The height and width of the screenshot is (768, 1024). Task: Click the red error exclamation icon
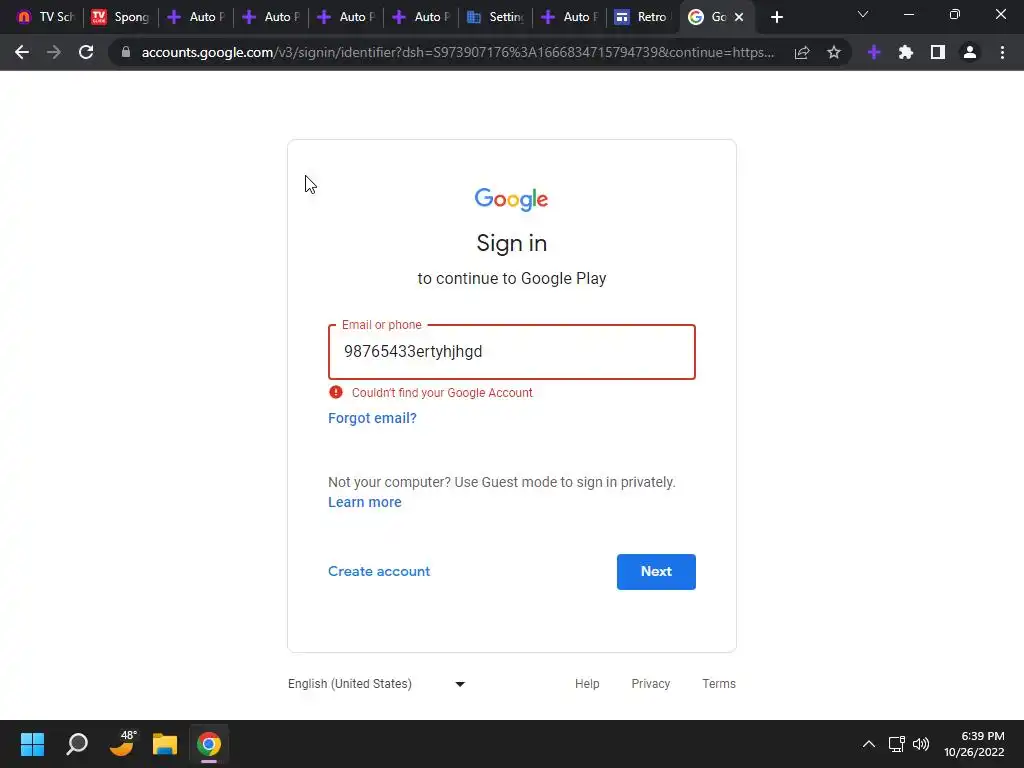point(336,392)
